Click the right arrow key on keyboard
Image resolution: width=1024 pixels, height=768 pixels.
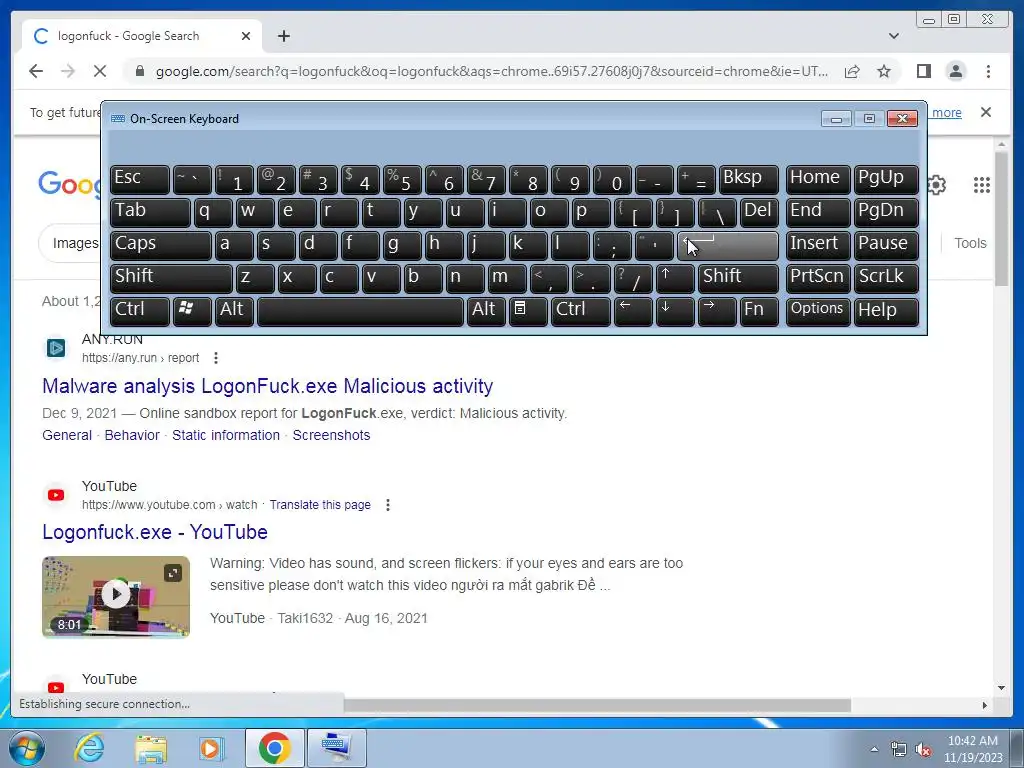[x=716, y=312]
